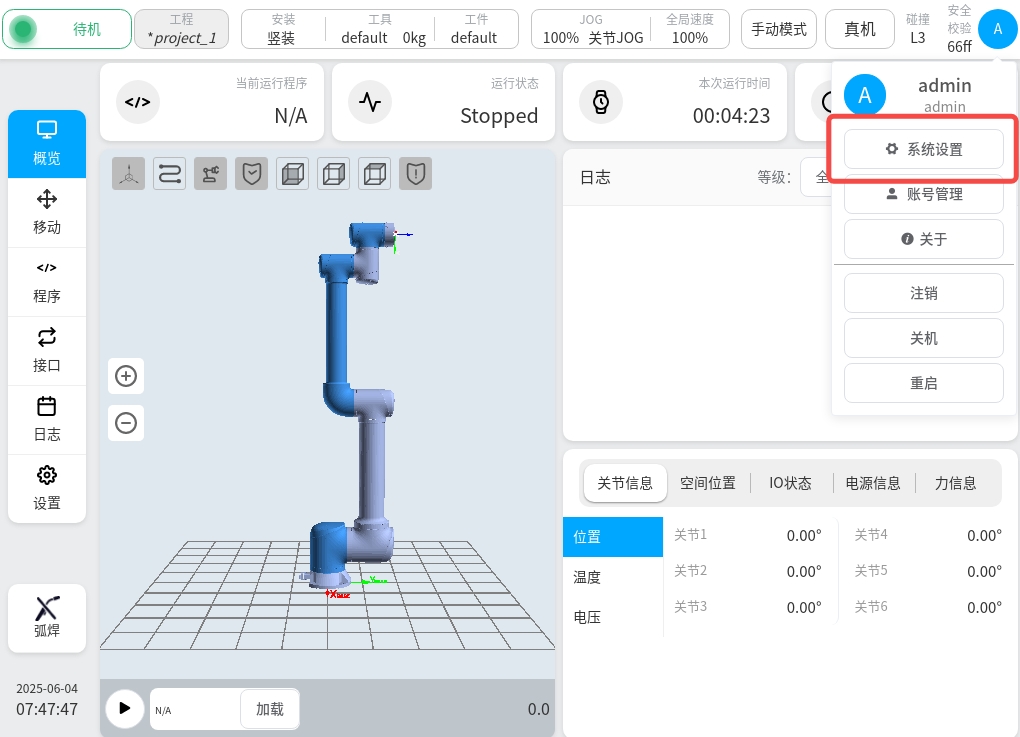Open the 程序 (Program) sidebar page
This screenshot has width=1020, height=737.
(x=47, y=282)
